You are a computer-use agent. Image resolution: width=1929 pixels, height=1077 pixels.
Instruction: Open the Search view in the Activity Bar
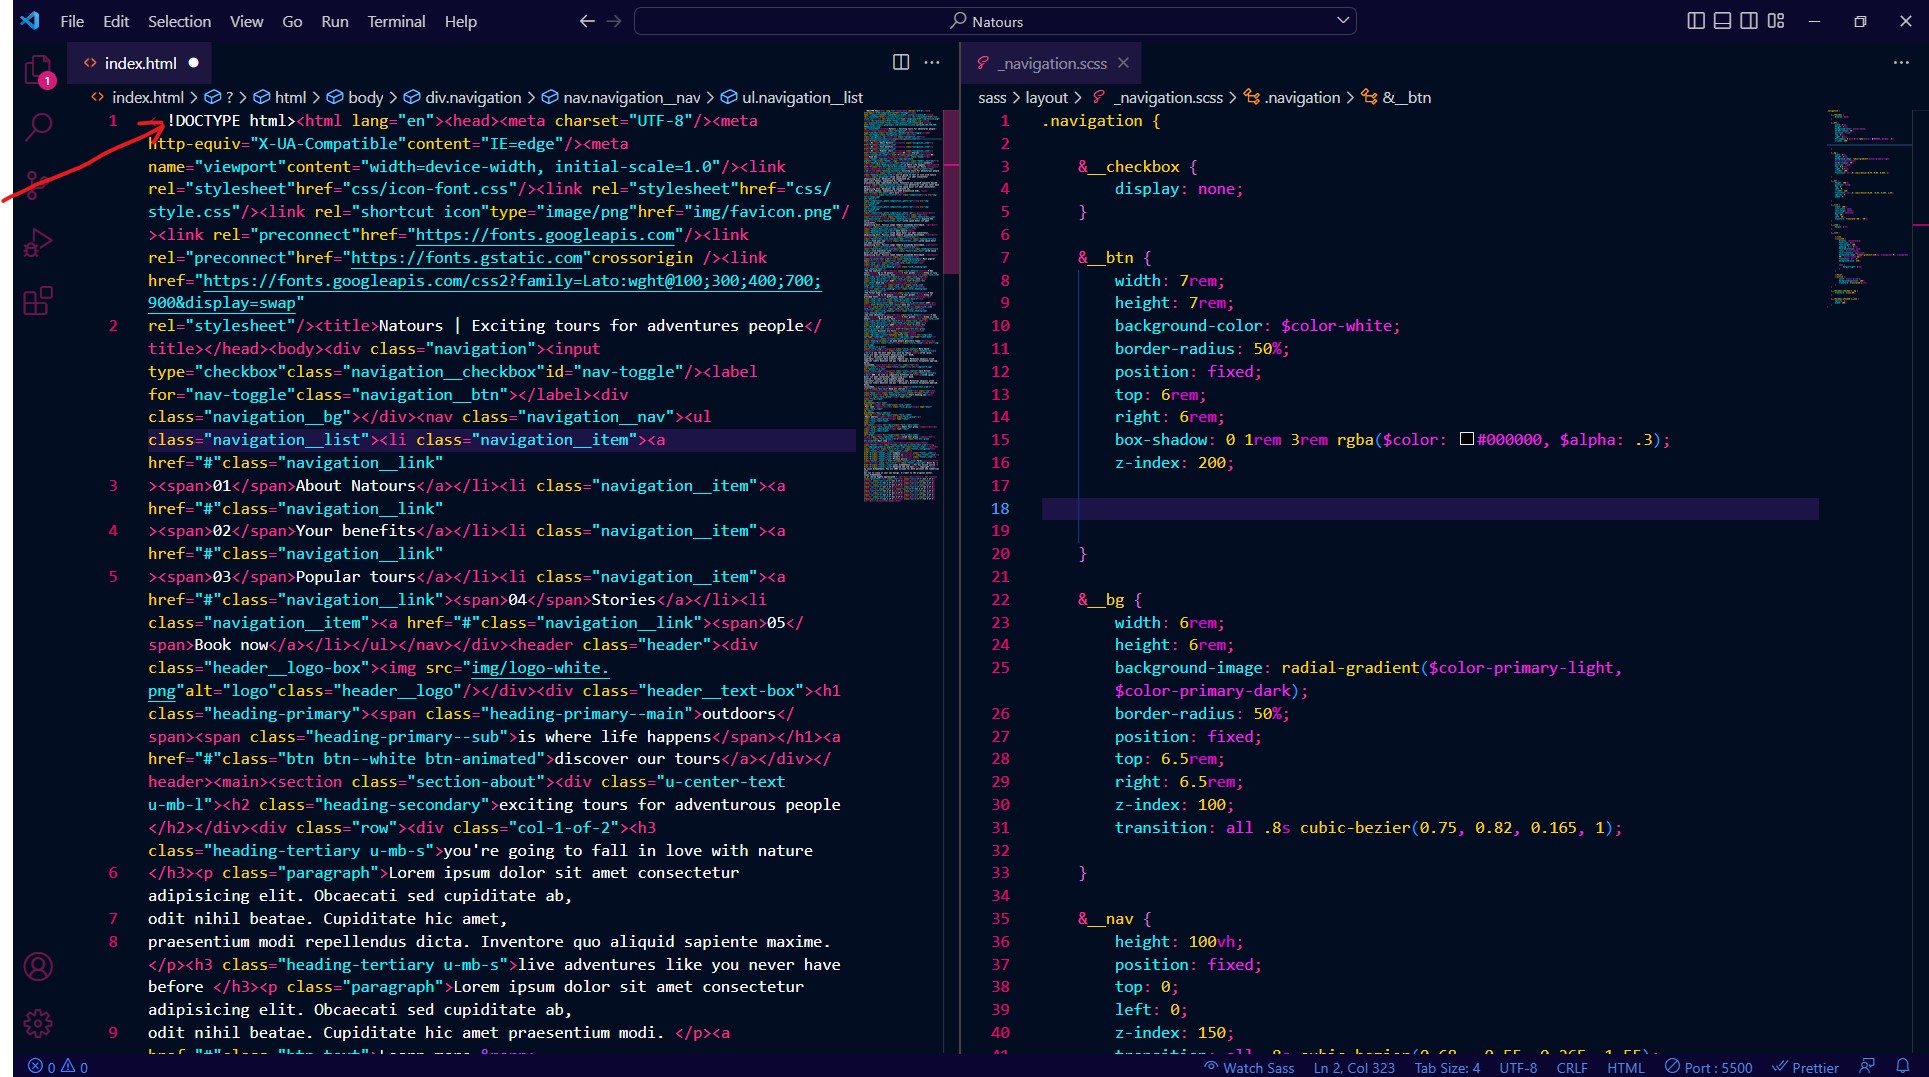tap(38, 128)
